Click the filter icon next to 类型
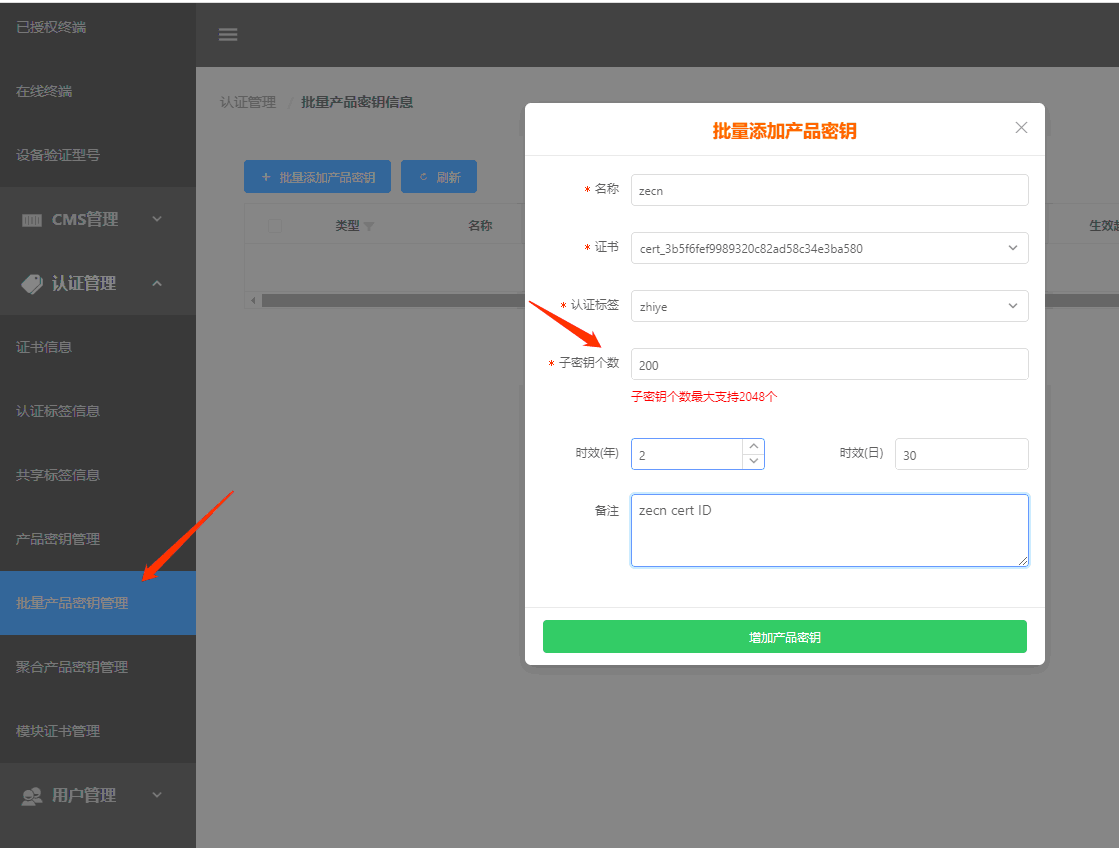This screenshot has height=848, width=1119. click(x=369, y=227)
